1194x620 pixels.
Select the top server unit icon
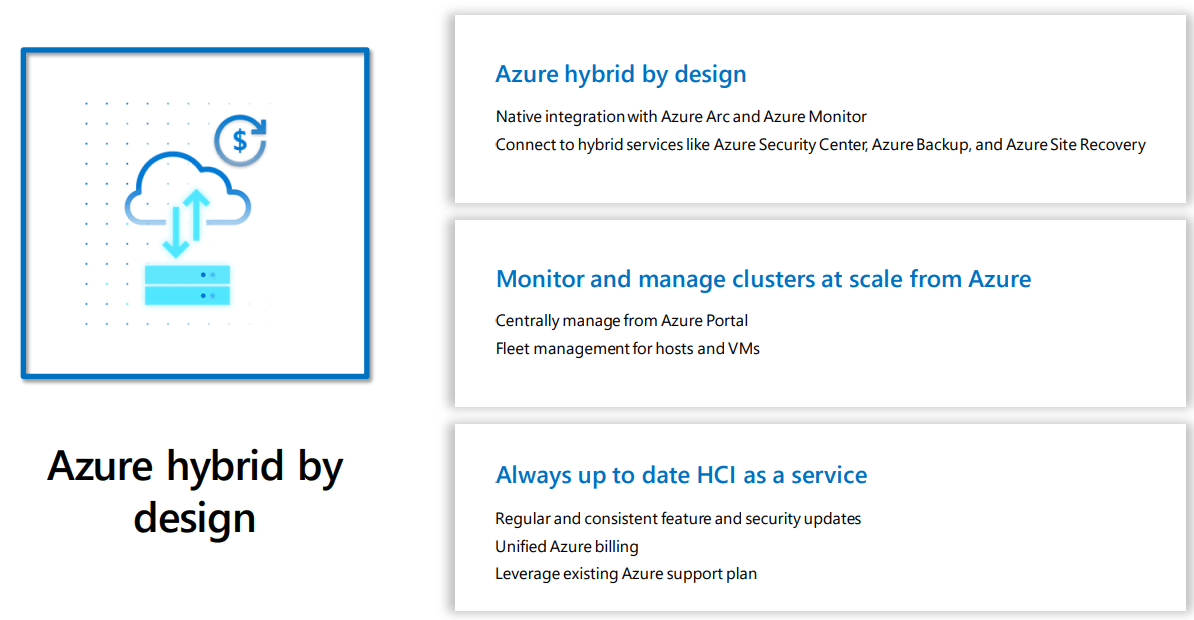187,274
